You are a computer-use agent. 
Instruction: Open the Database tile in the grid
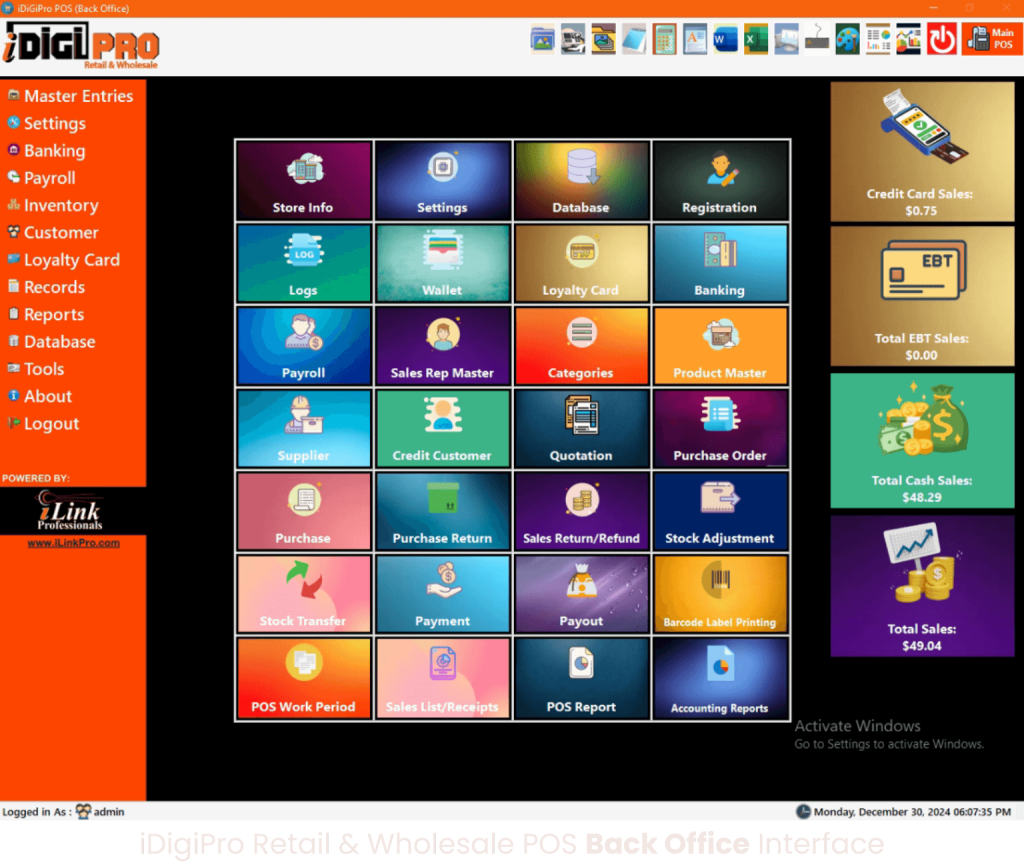point(581,180)
